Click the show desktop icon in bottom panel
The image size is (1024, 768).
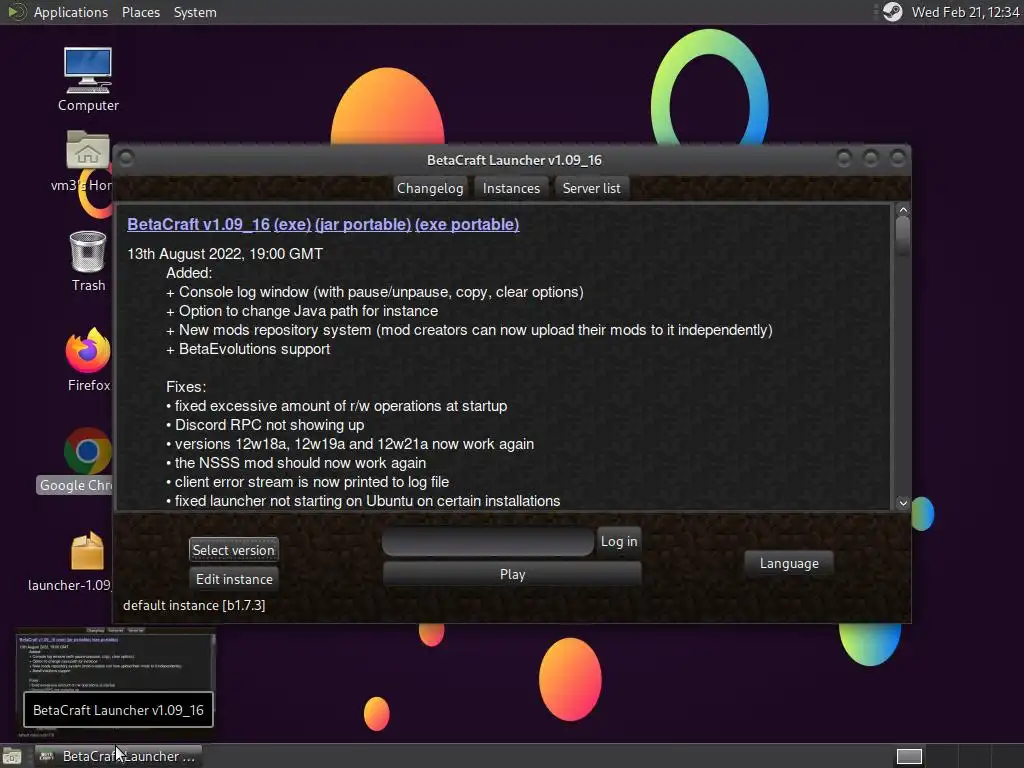point(12,756)
